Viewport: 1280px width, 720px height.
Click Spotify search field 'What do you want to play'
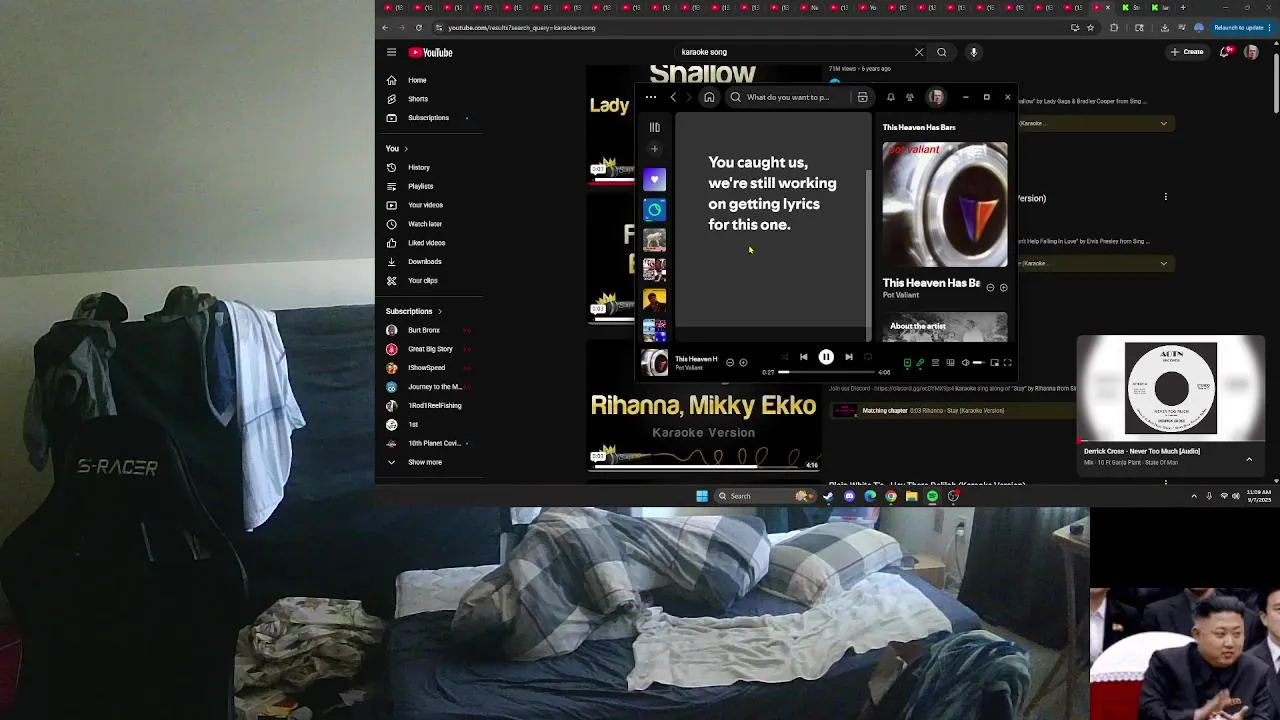788,97
